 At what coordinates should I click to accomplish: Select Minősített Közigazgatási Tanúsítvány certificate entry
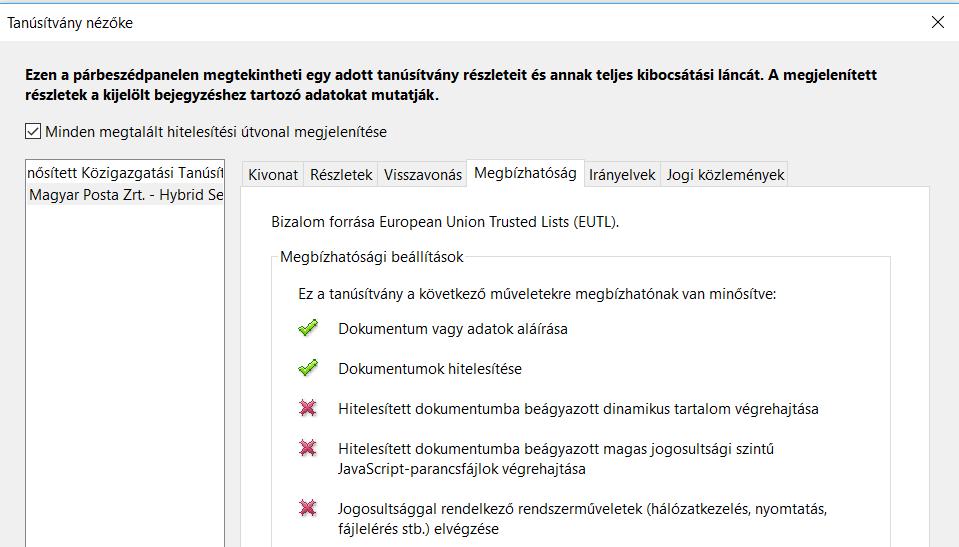click(125, 173)
